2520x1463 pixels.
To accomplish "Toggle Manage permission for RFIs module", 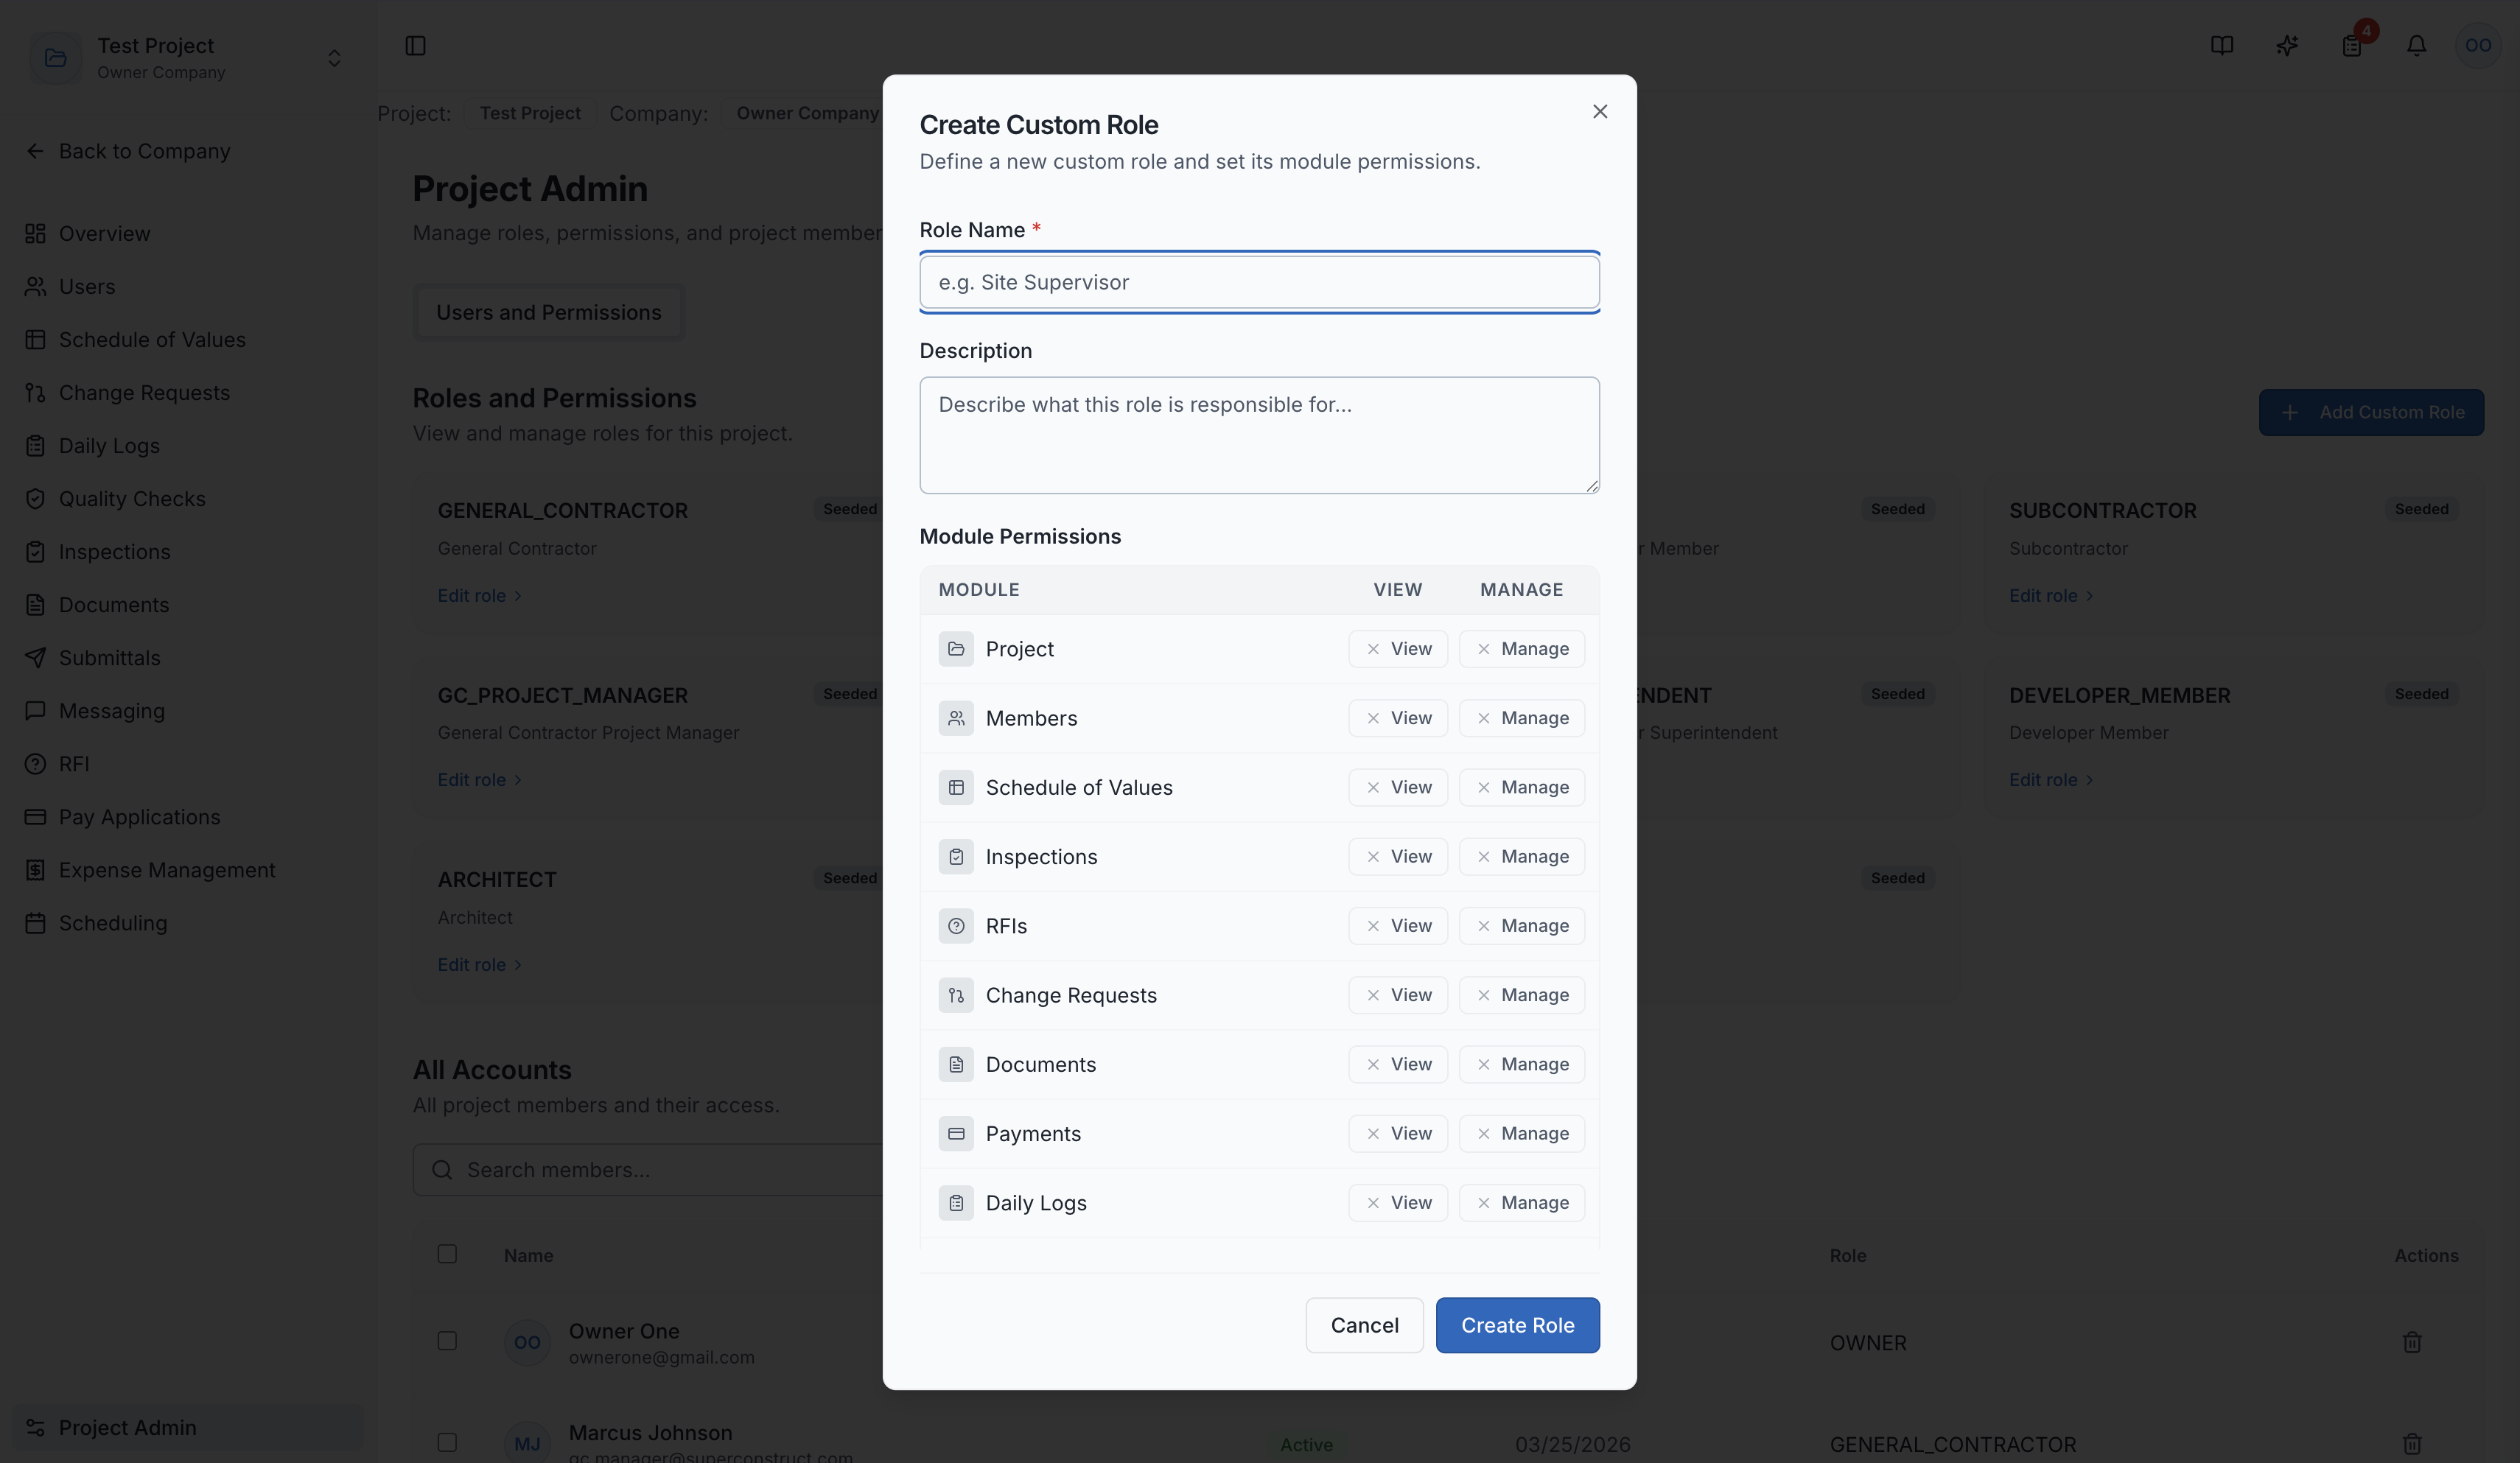I will [x=1521, y=926].
